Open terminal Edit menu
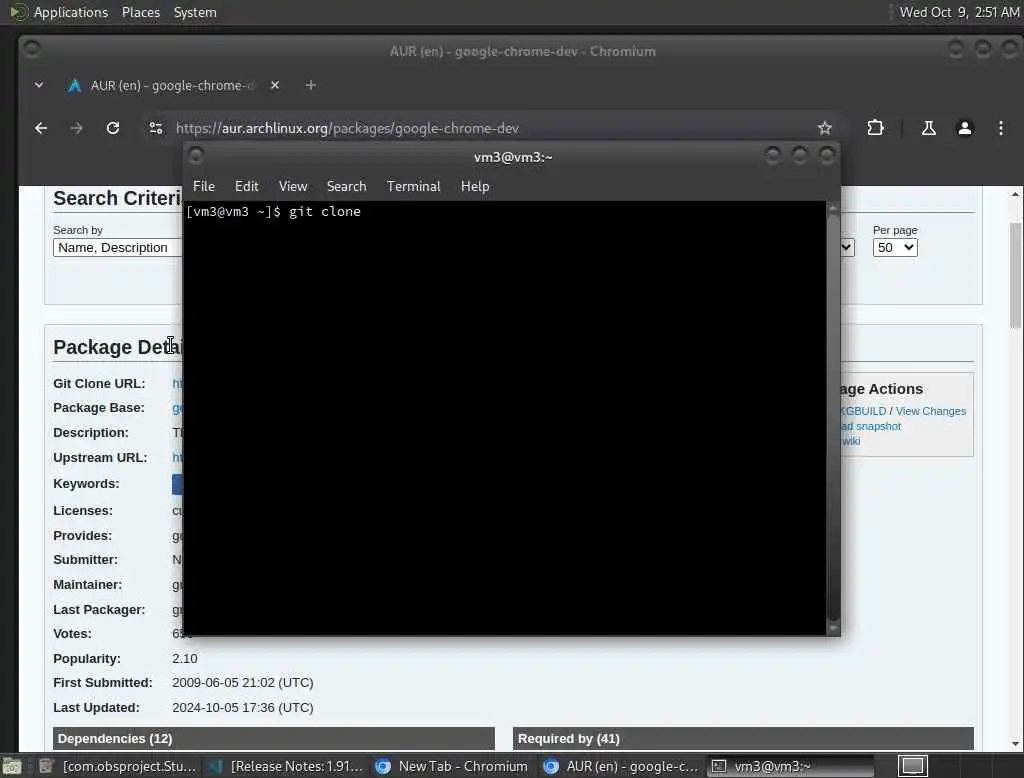 (x=246, y=186)
